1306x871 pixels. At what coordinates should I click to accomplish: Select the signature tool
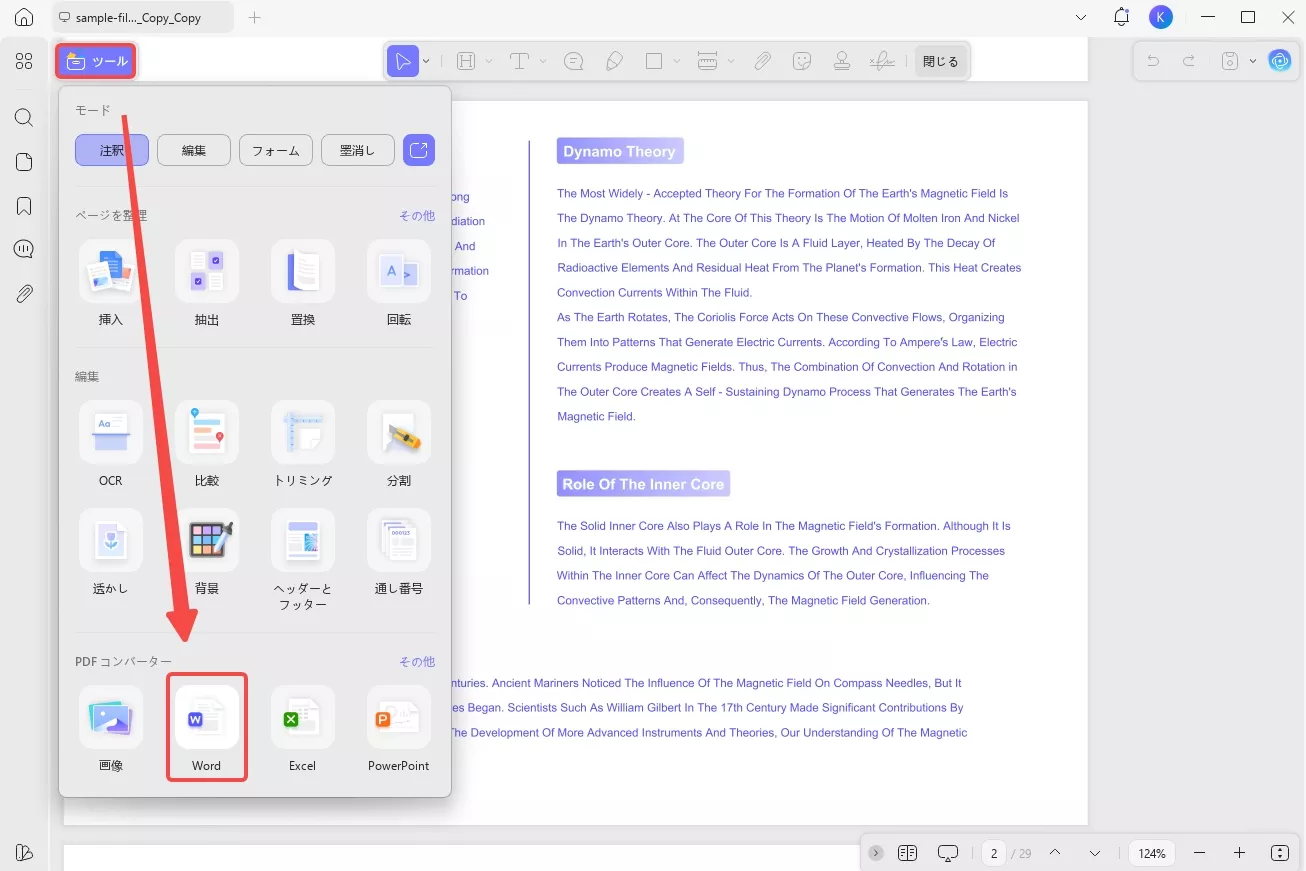(881, 61)
